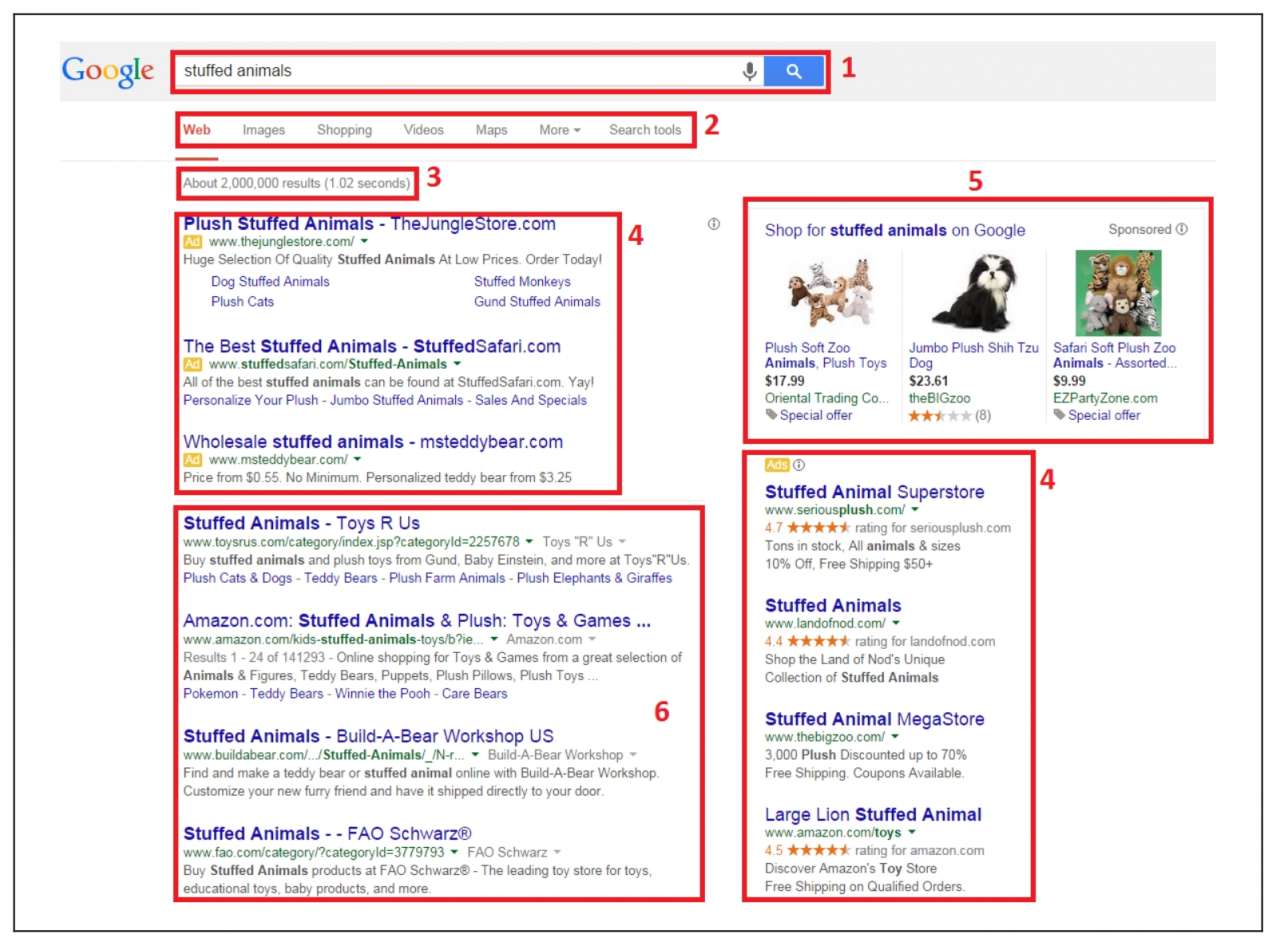Click the Google logo
The image size is (1280, 942).
tap(108, 72)
